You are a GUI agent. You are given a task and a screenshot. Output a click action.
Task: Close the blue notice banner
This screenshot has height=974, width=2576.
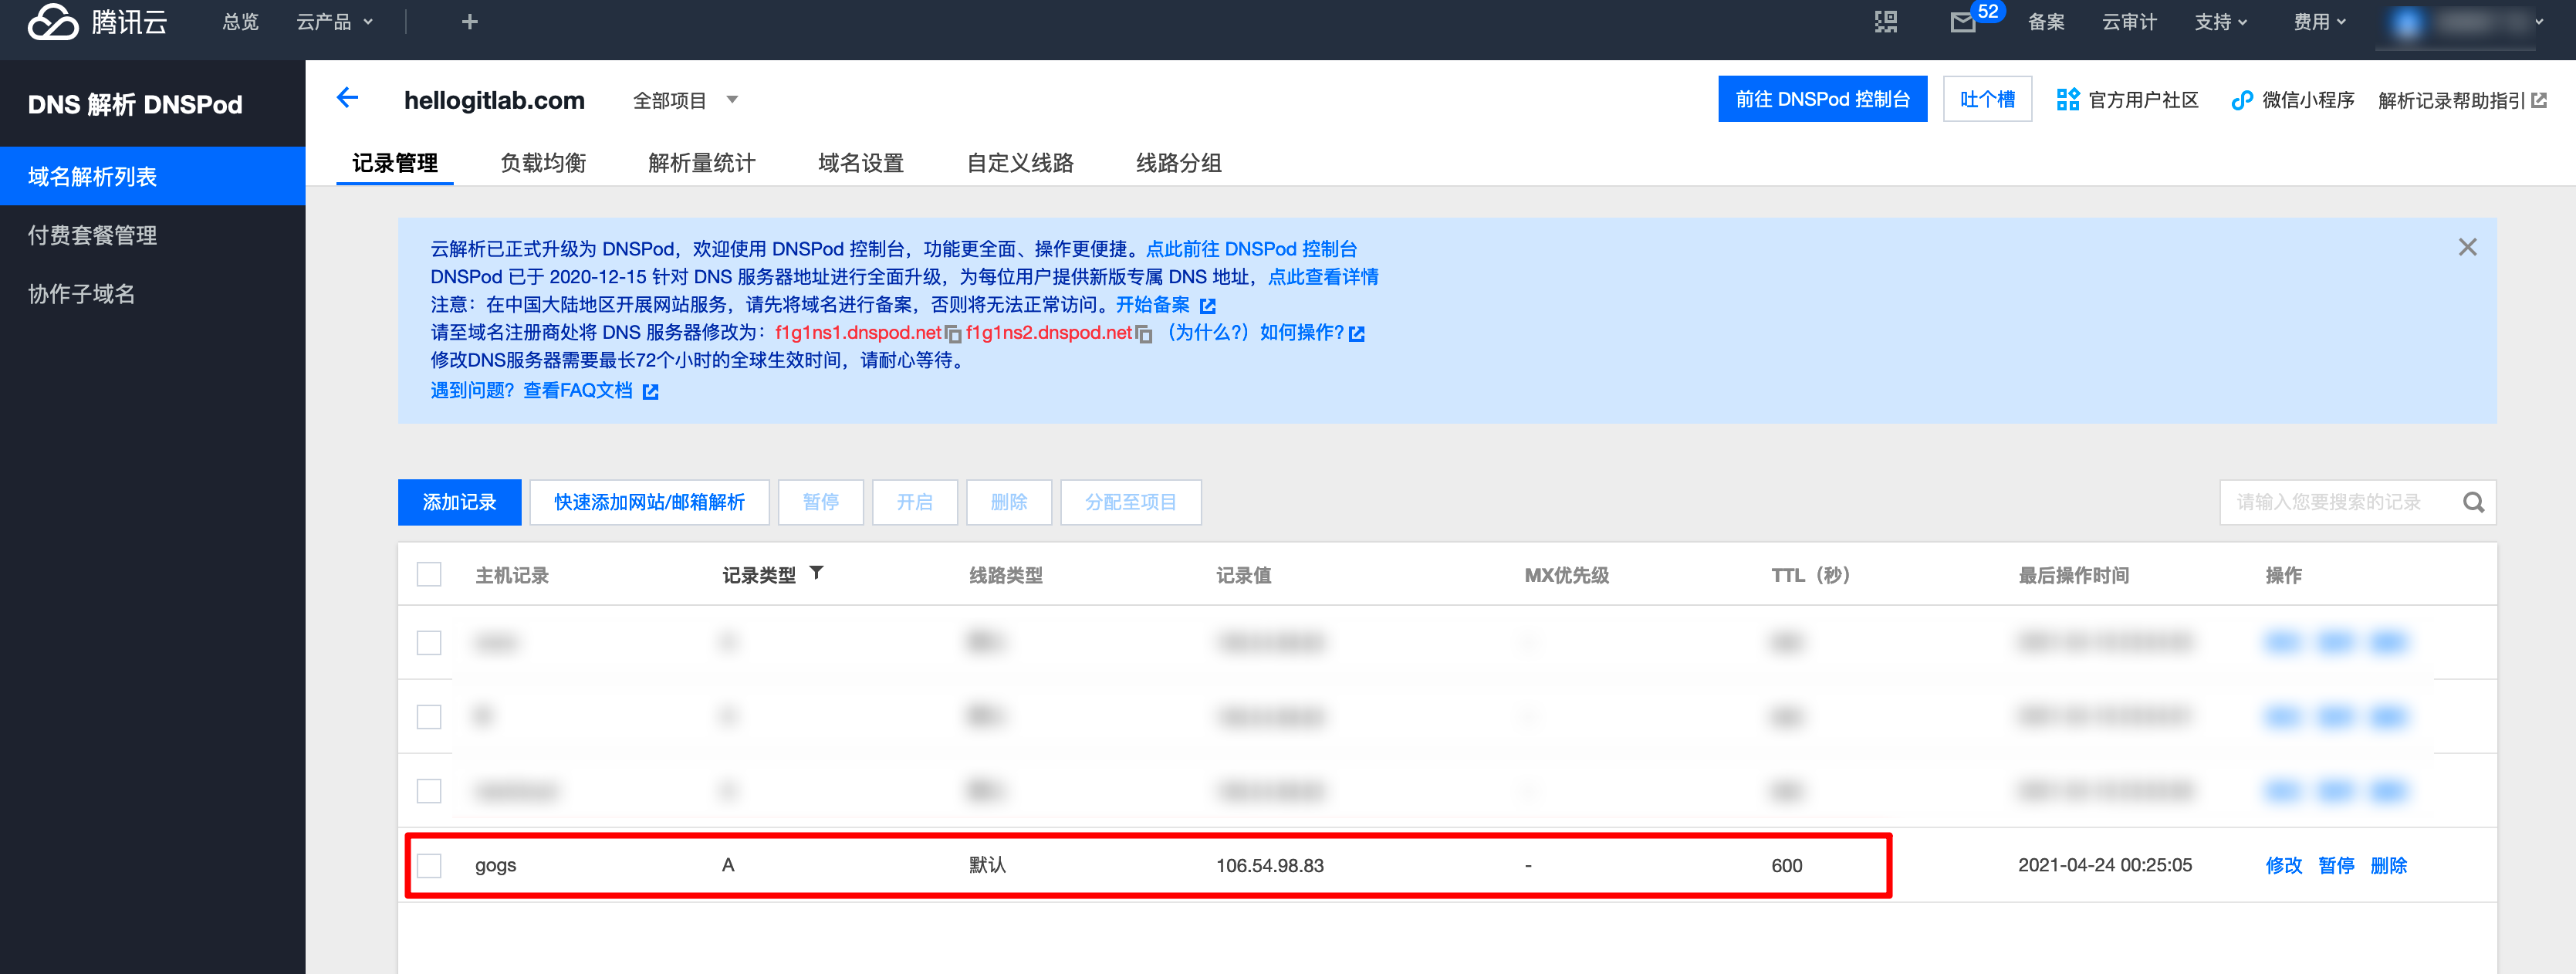[2467, 247]
